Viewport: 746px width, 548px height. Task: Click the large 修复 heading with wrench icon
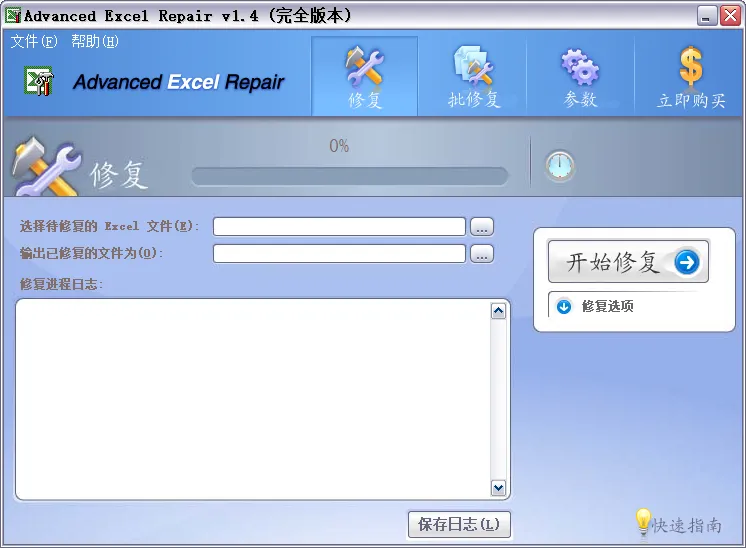[80, 168]
